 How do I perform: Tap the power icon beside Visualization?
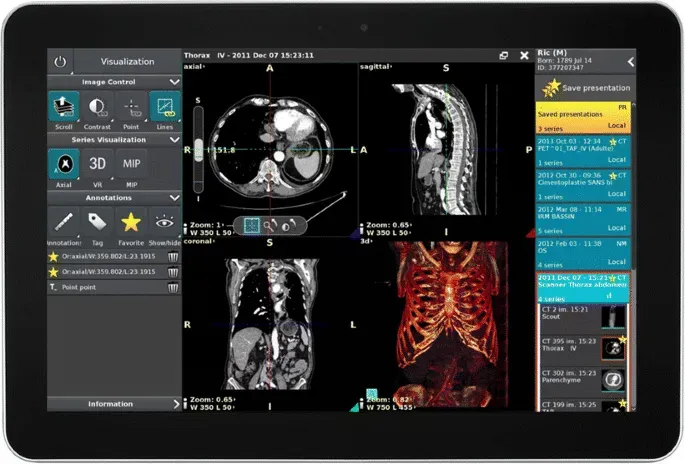click(60, 61)
